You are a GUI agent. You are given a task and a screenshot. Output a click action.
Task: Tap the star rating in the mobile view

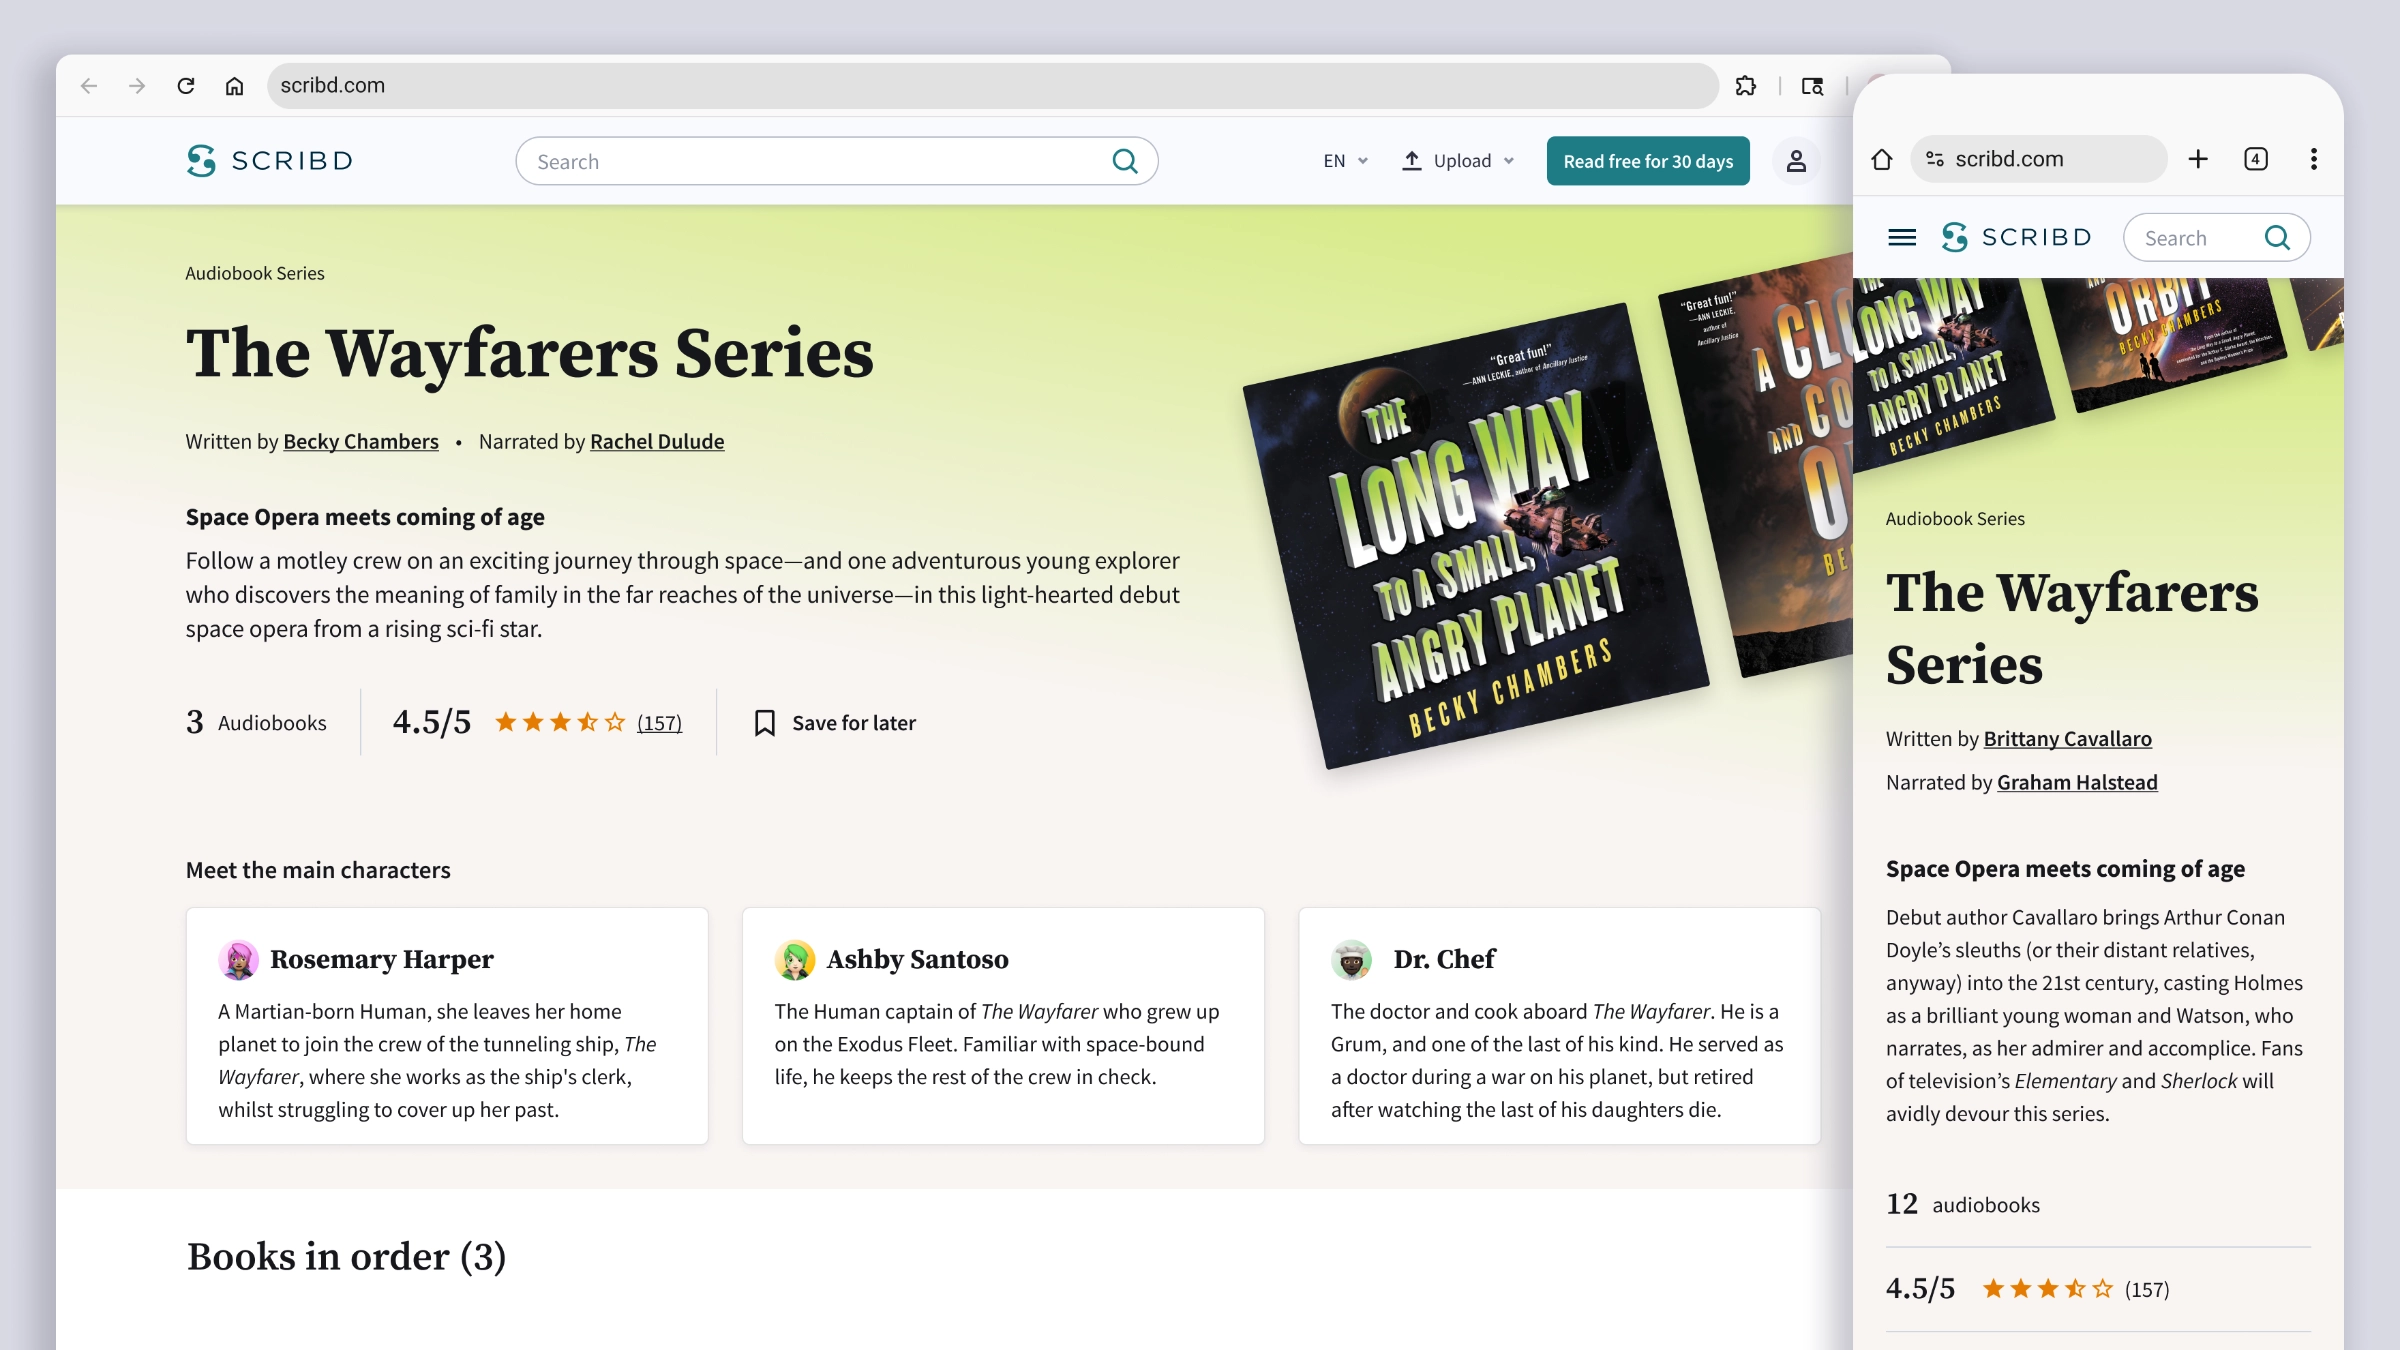(x=2047, y=1289)
